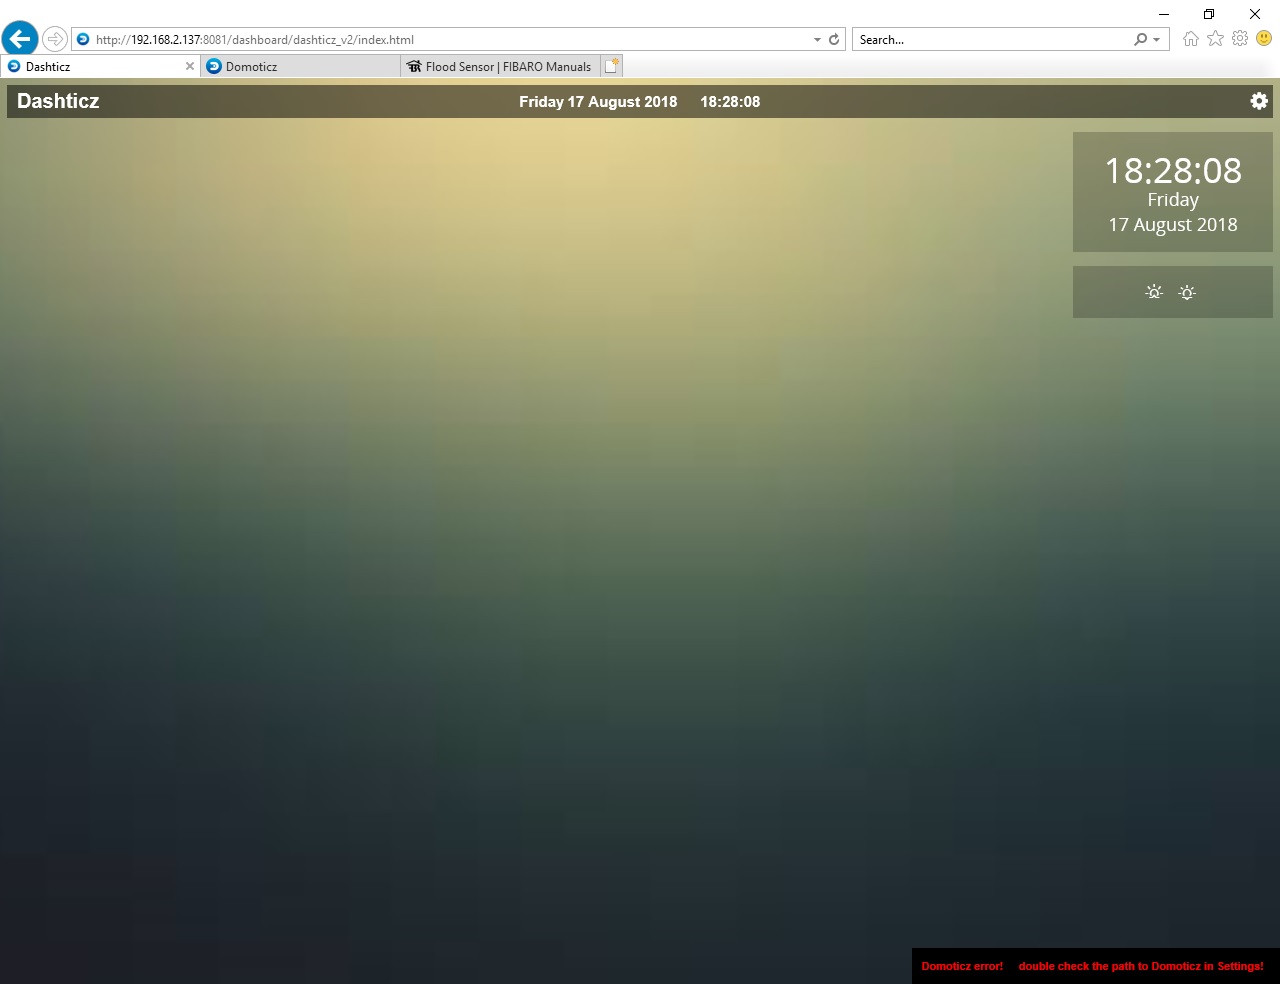Click the browser forward arrow button

pos(55,39)
